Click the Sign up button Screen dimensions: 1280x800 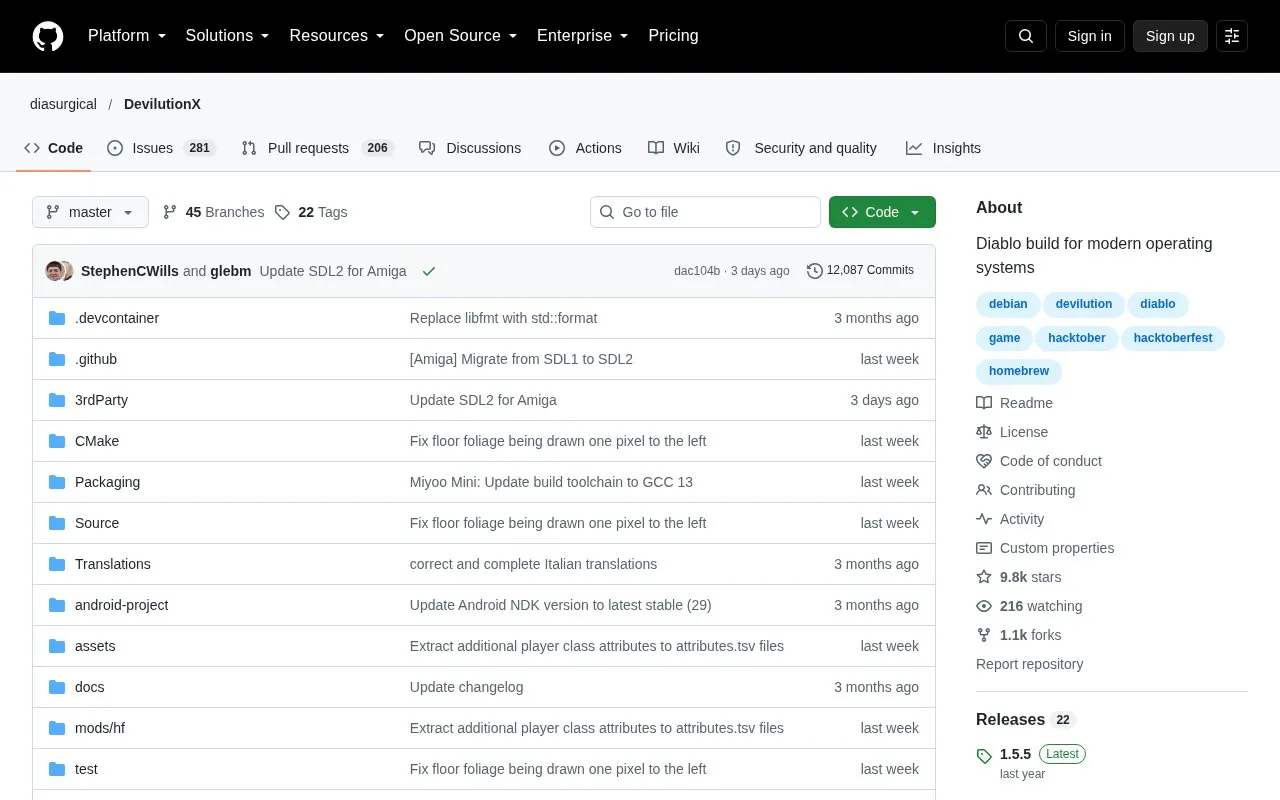click(1170, 36)
